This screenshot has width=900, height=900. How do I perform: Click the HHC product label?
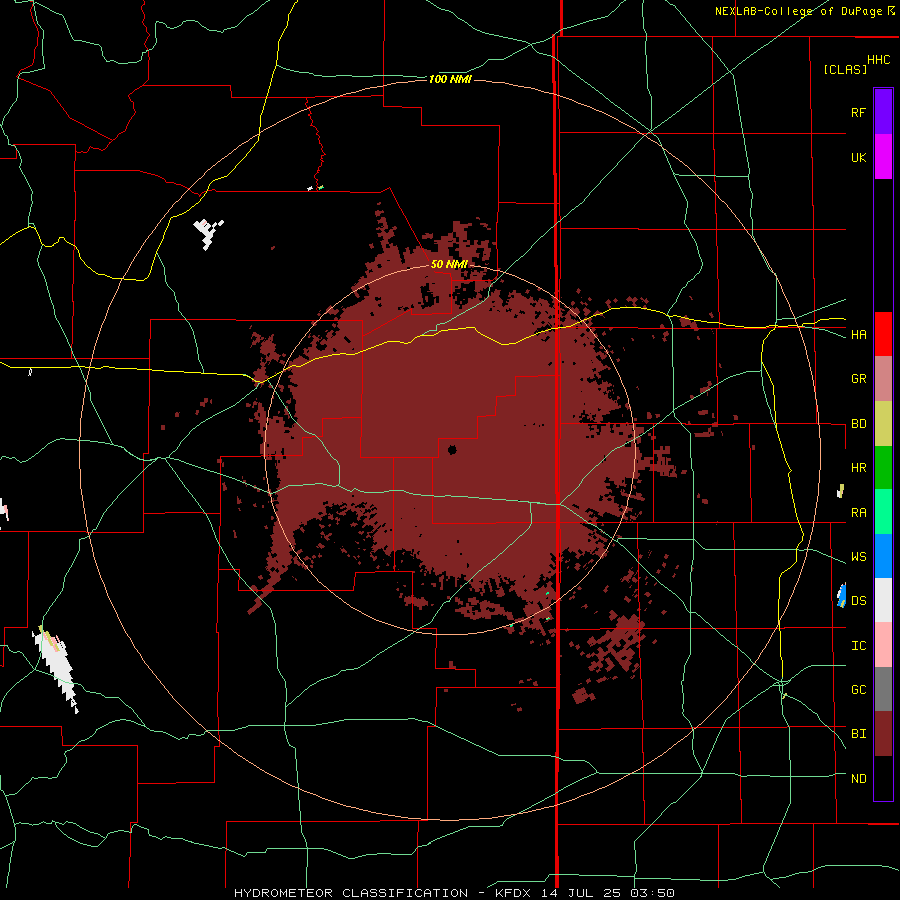click(878, 60)
